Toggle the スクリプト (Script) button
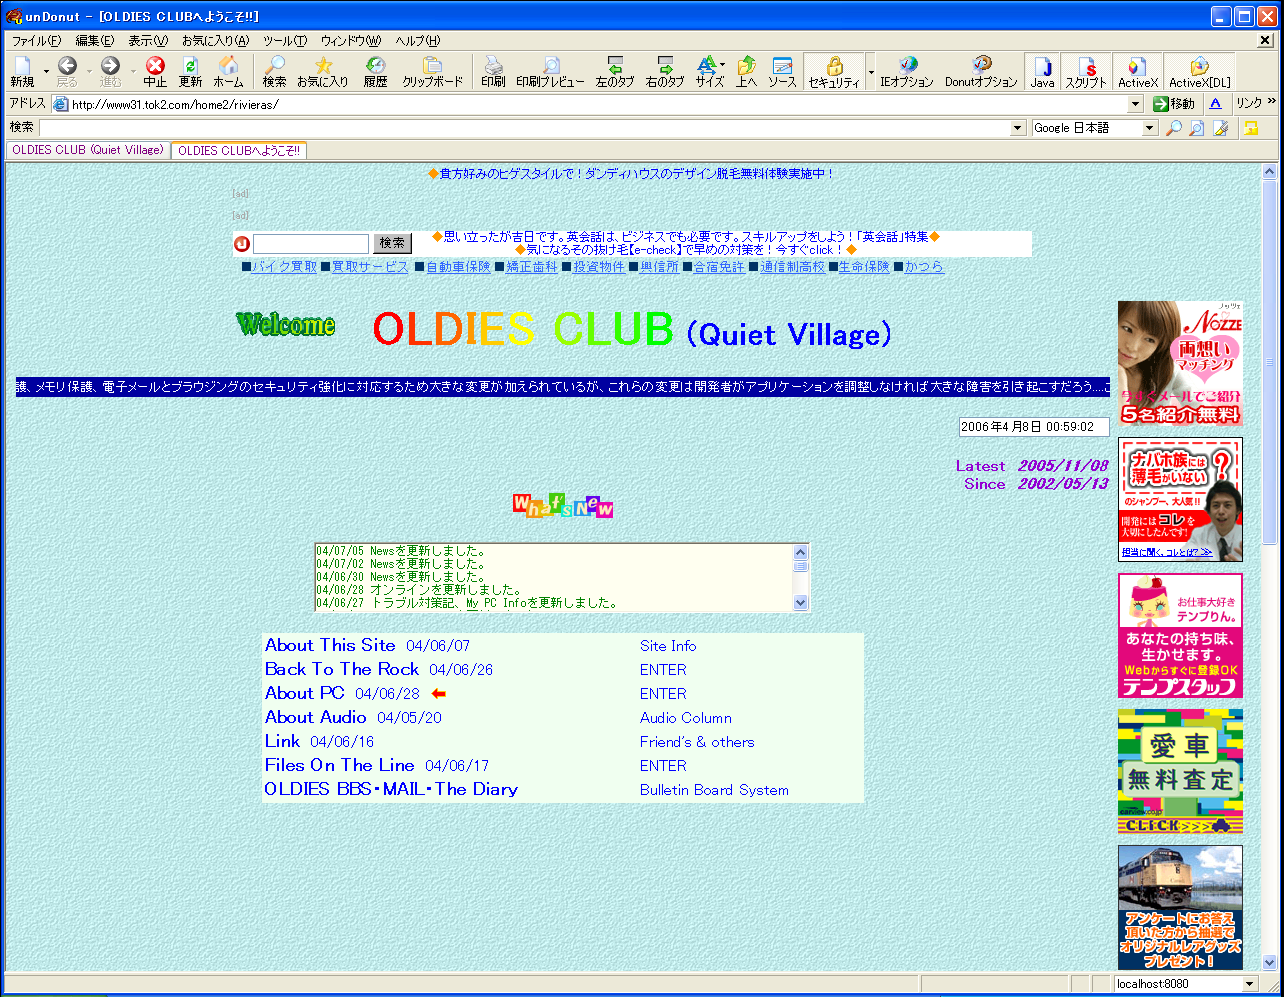Viewport: 1284px width, 997px height. (1086, 71)
